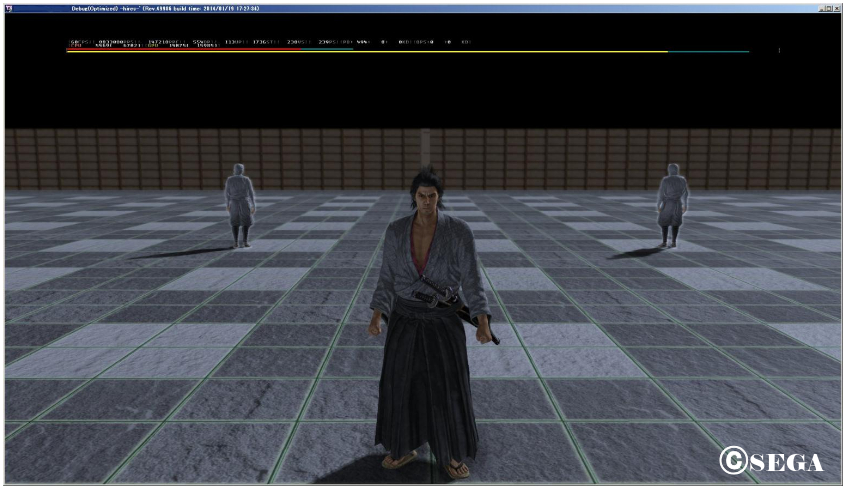Screen dimensions: 845x492
Task: Minimize the Debug(Optimized) window
Action: 820,8
